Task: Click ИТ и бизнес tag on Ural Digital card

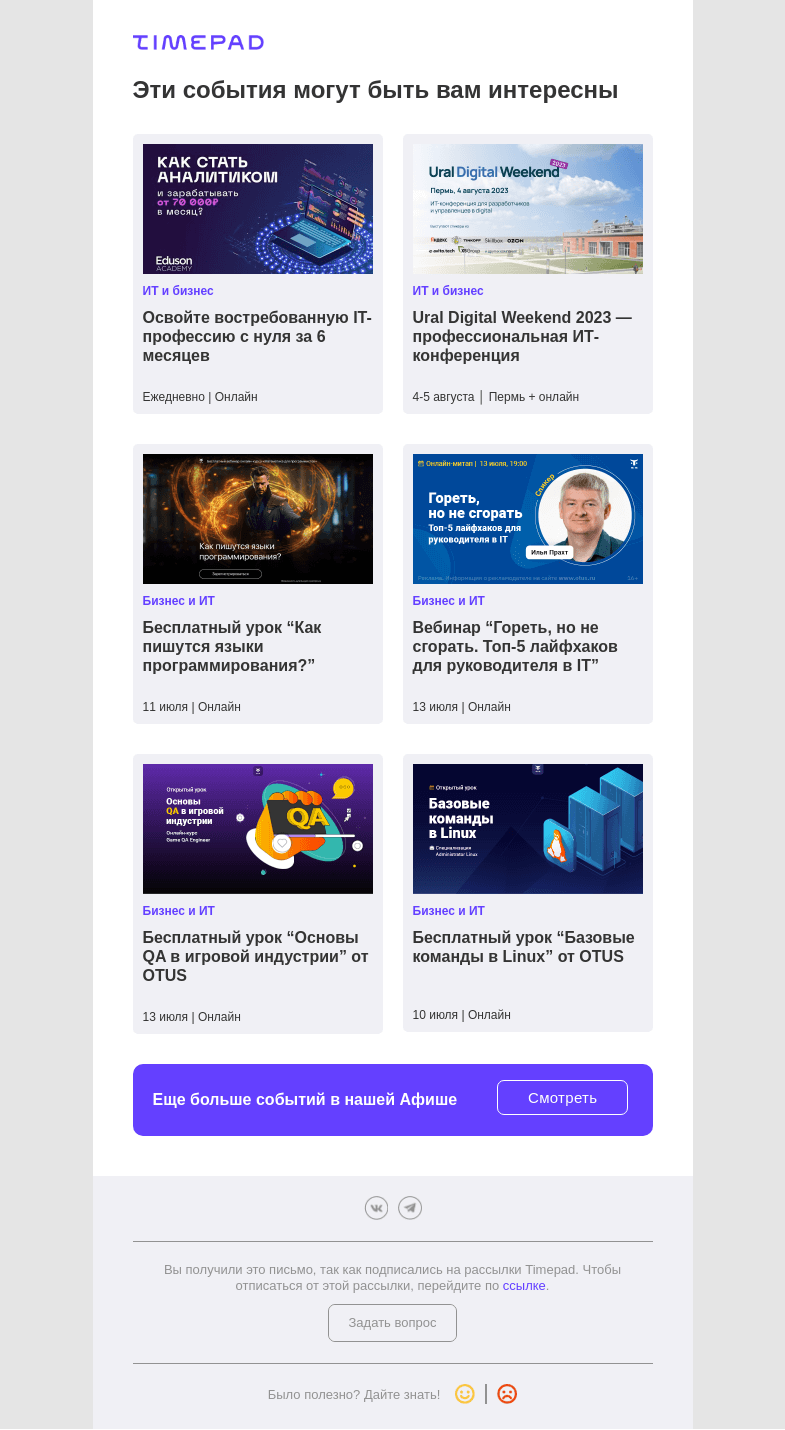Action: click(x=448, y=291)
